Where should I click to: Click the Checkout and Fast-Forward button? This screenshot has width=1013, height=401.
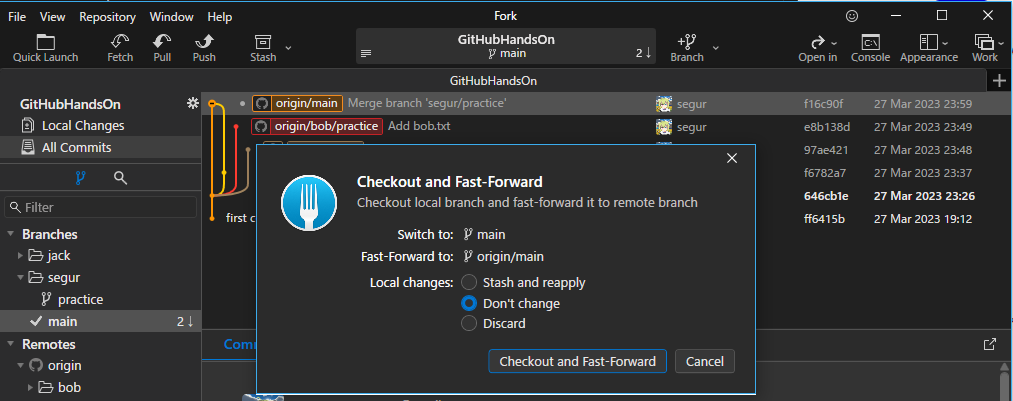point(577,361)
